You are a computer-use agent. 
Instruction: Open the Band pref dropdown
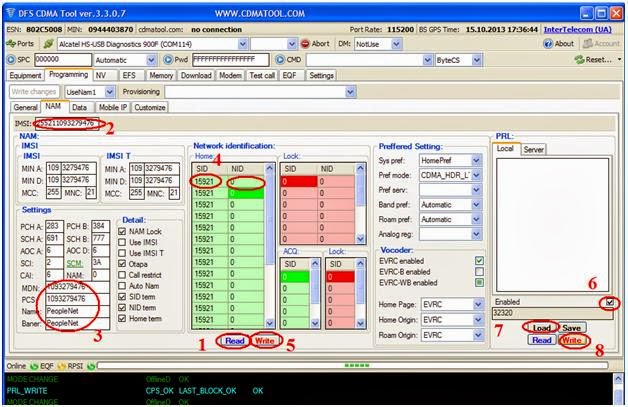click(476, 205)
